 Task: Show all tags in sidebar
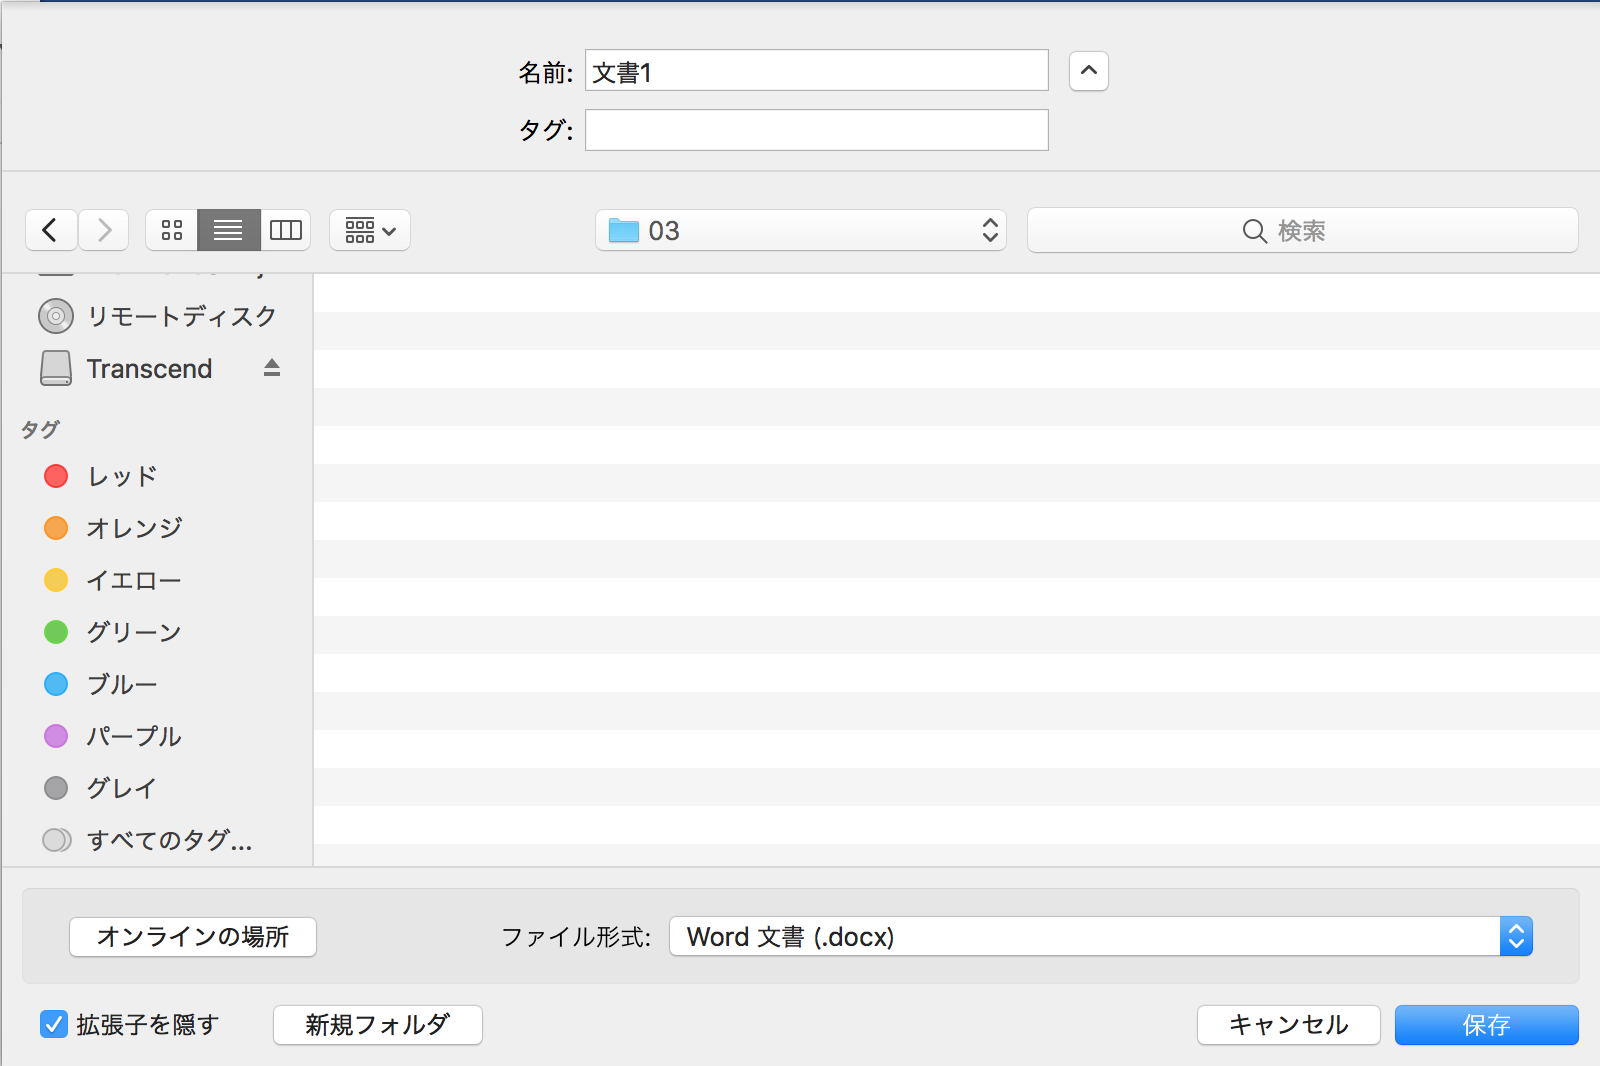168,841
